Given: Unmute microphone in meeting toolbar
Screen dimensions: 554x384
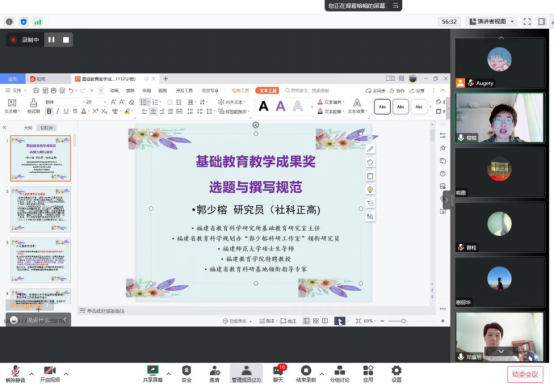Looking at the screenshot, I should (x=15, y=374).
